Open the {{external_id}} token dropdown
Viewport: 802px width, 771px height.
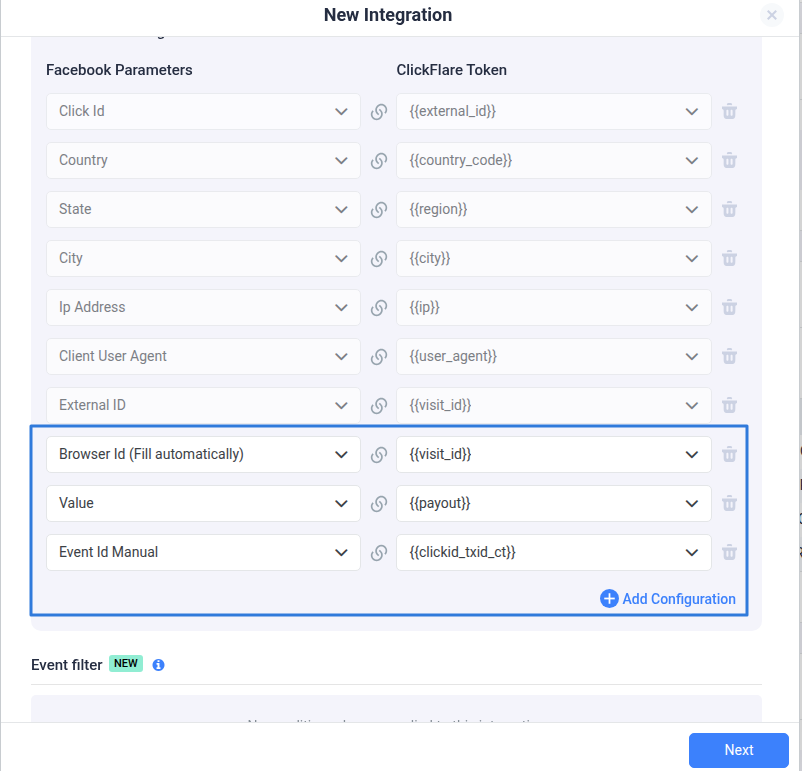point(553,111)
